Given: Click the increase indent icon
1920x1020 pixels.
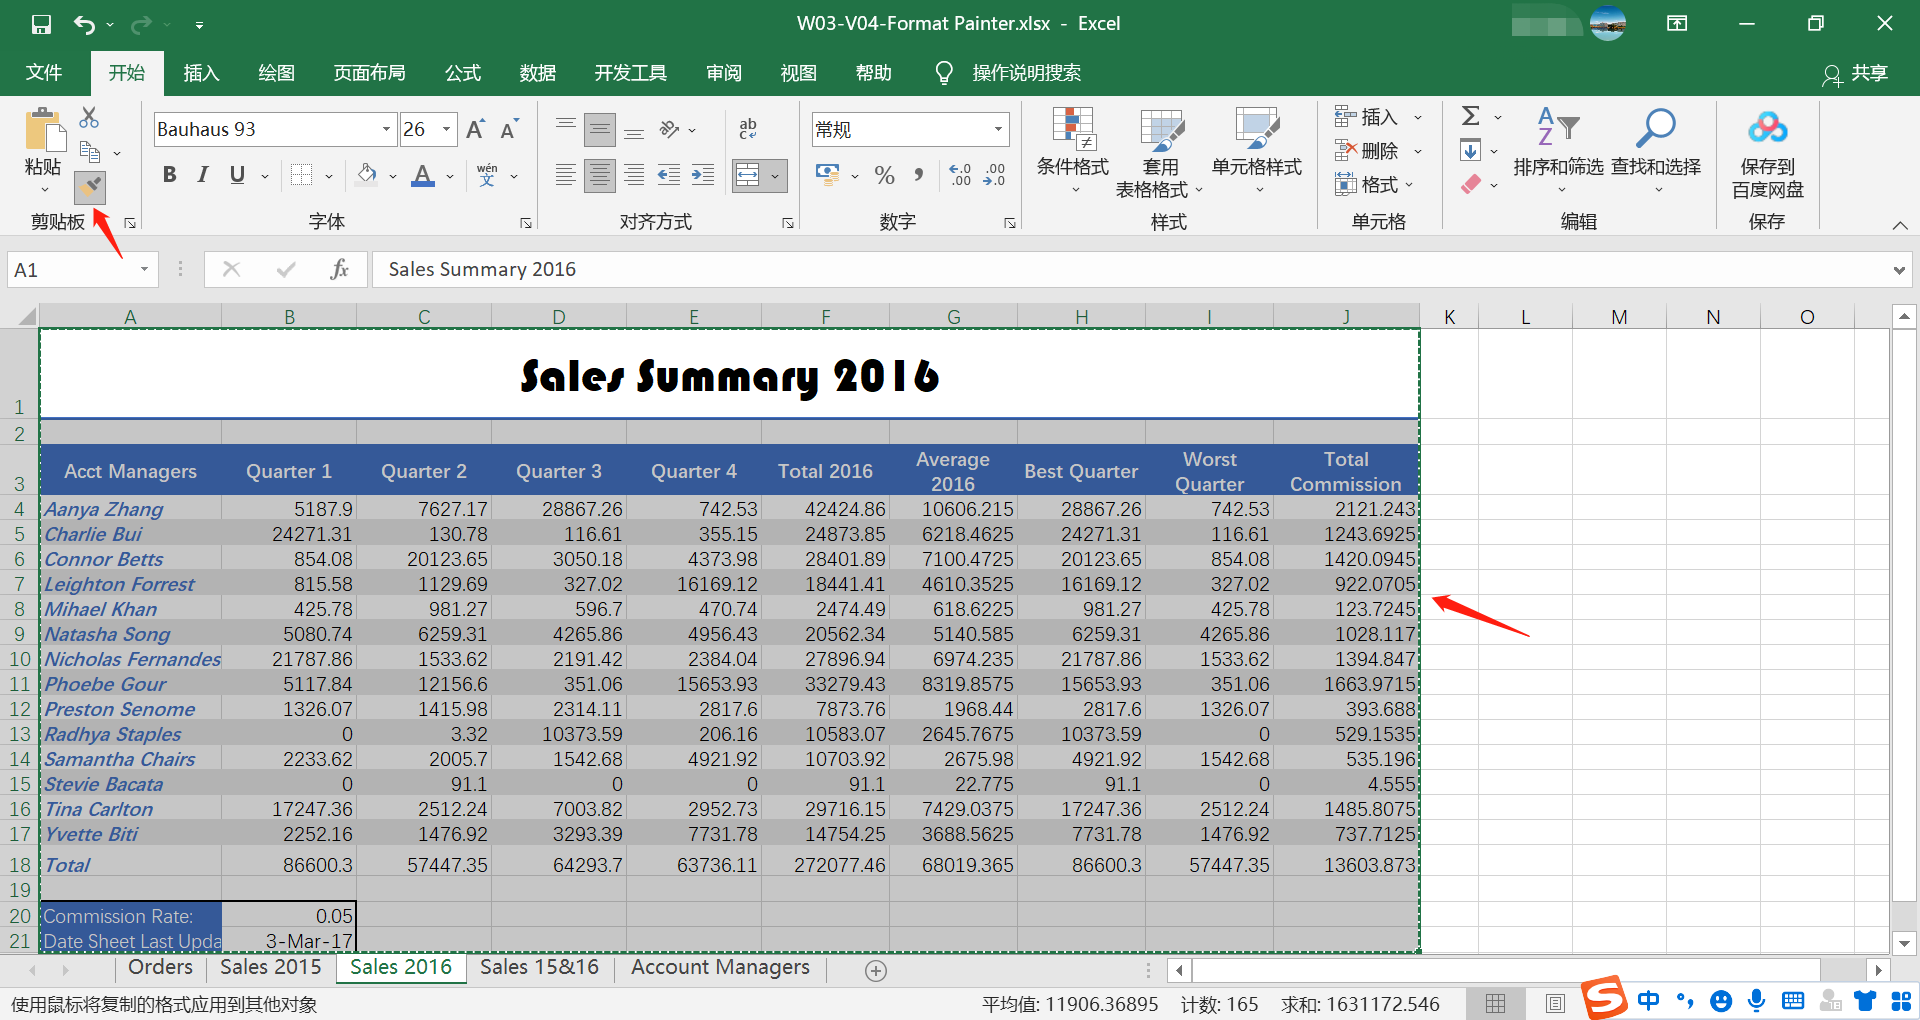Looking at the screenshot, I should (703, 175).
